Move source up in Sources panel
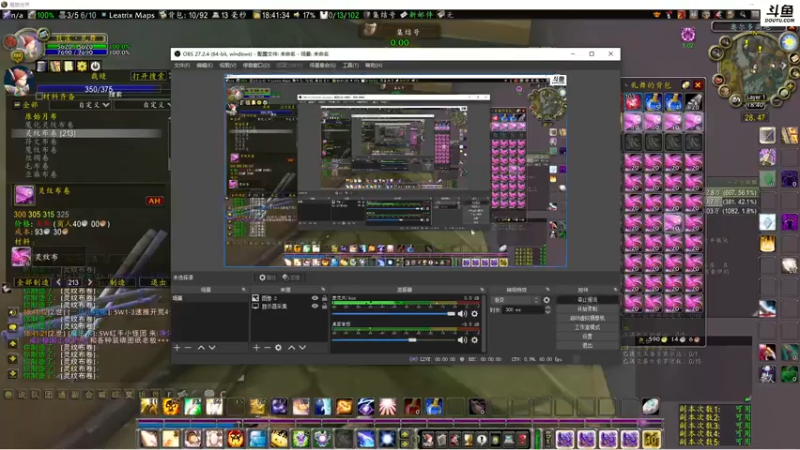The width and height of the screenshot is (800, 450). [291, 347]
